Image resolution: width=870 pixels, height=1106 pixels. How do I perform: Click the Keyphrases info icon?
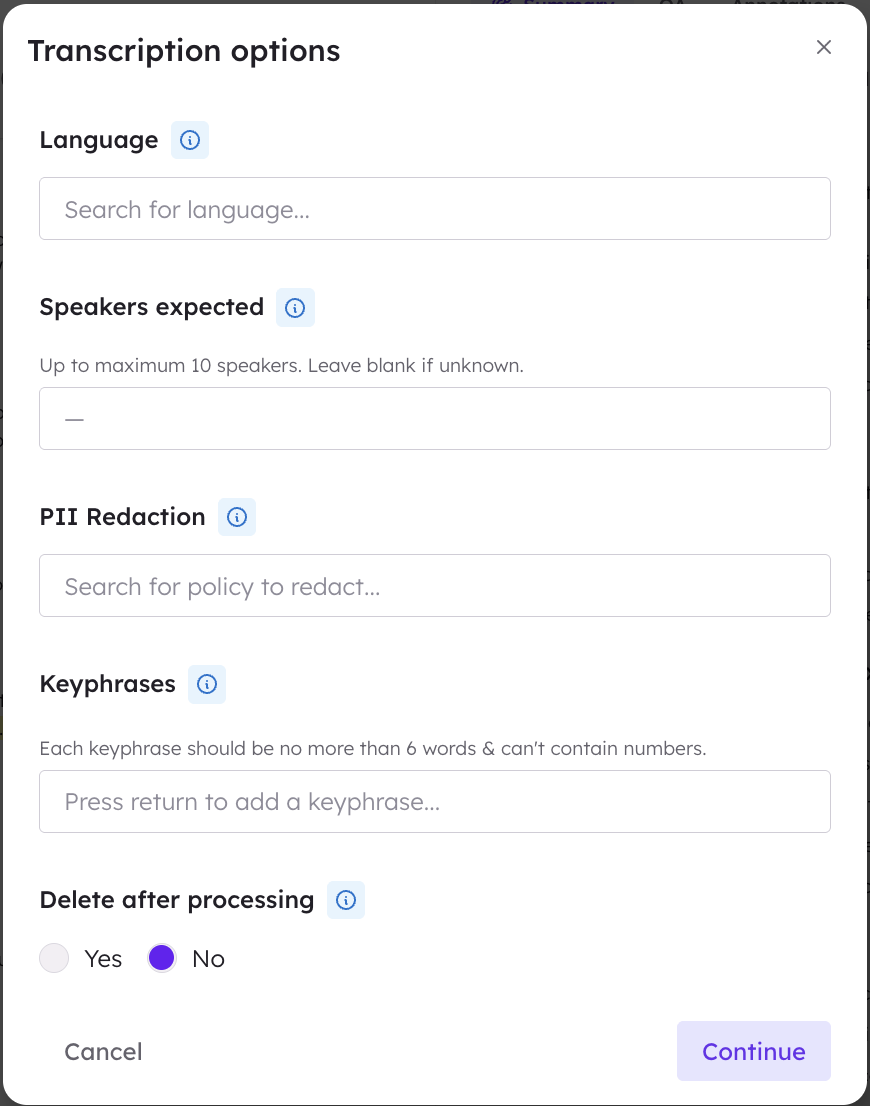pos(207,684)
